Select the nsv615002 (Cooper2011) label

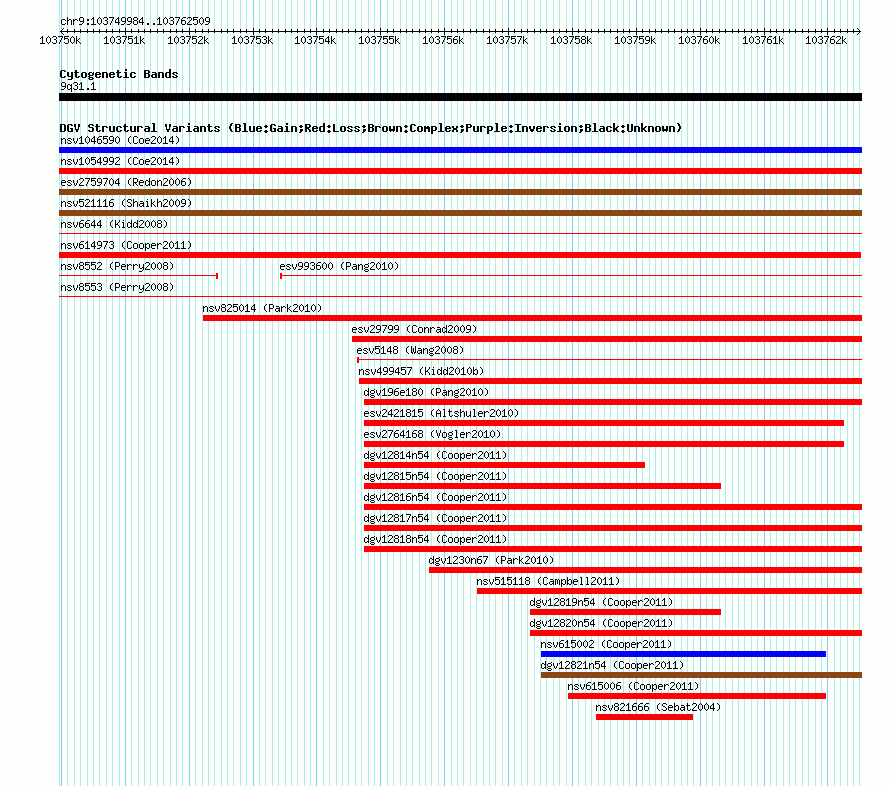pos(606,644)
